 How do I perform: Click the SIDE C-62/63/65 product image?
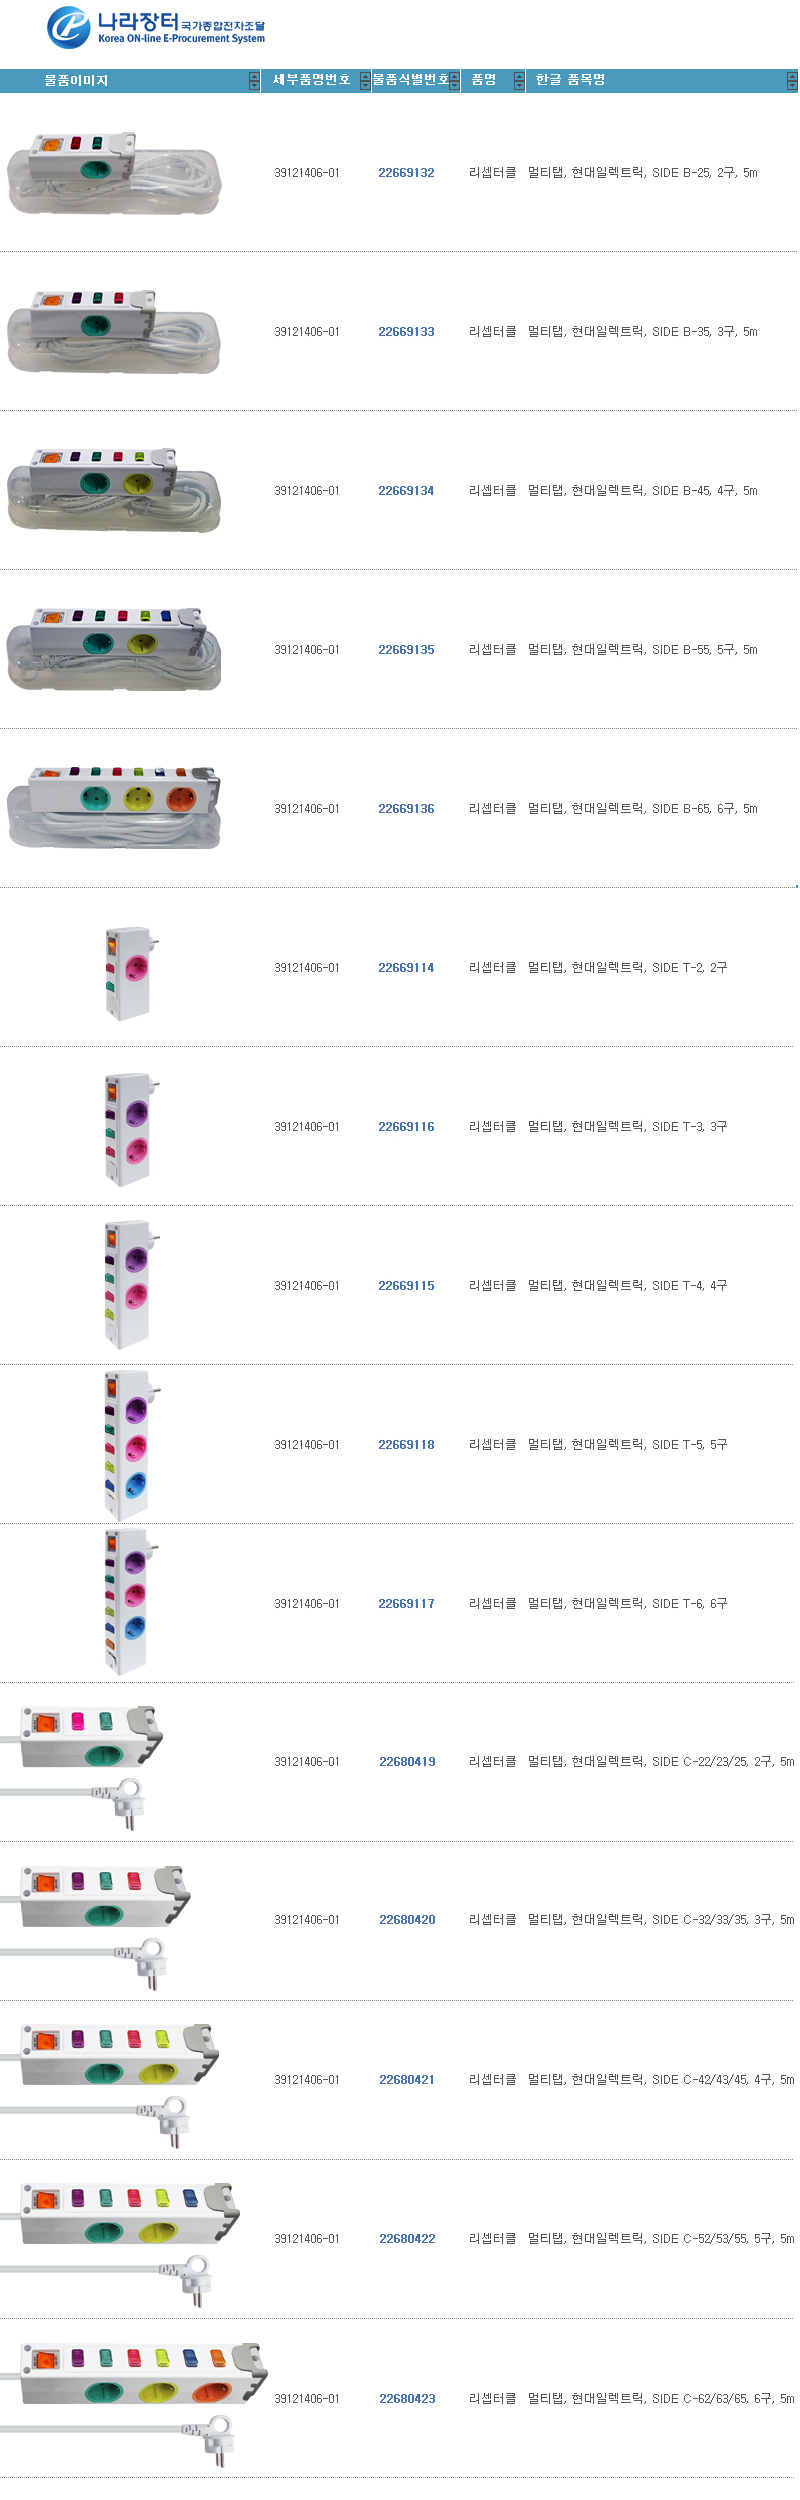[135, 2398]
